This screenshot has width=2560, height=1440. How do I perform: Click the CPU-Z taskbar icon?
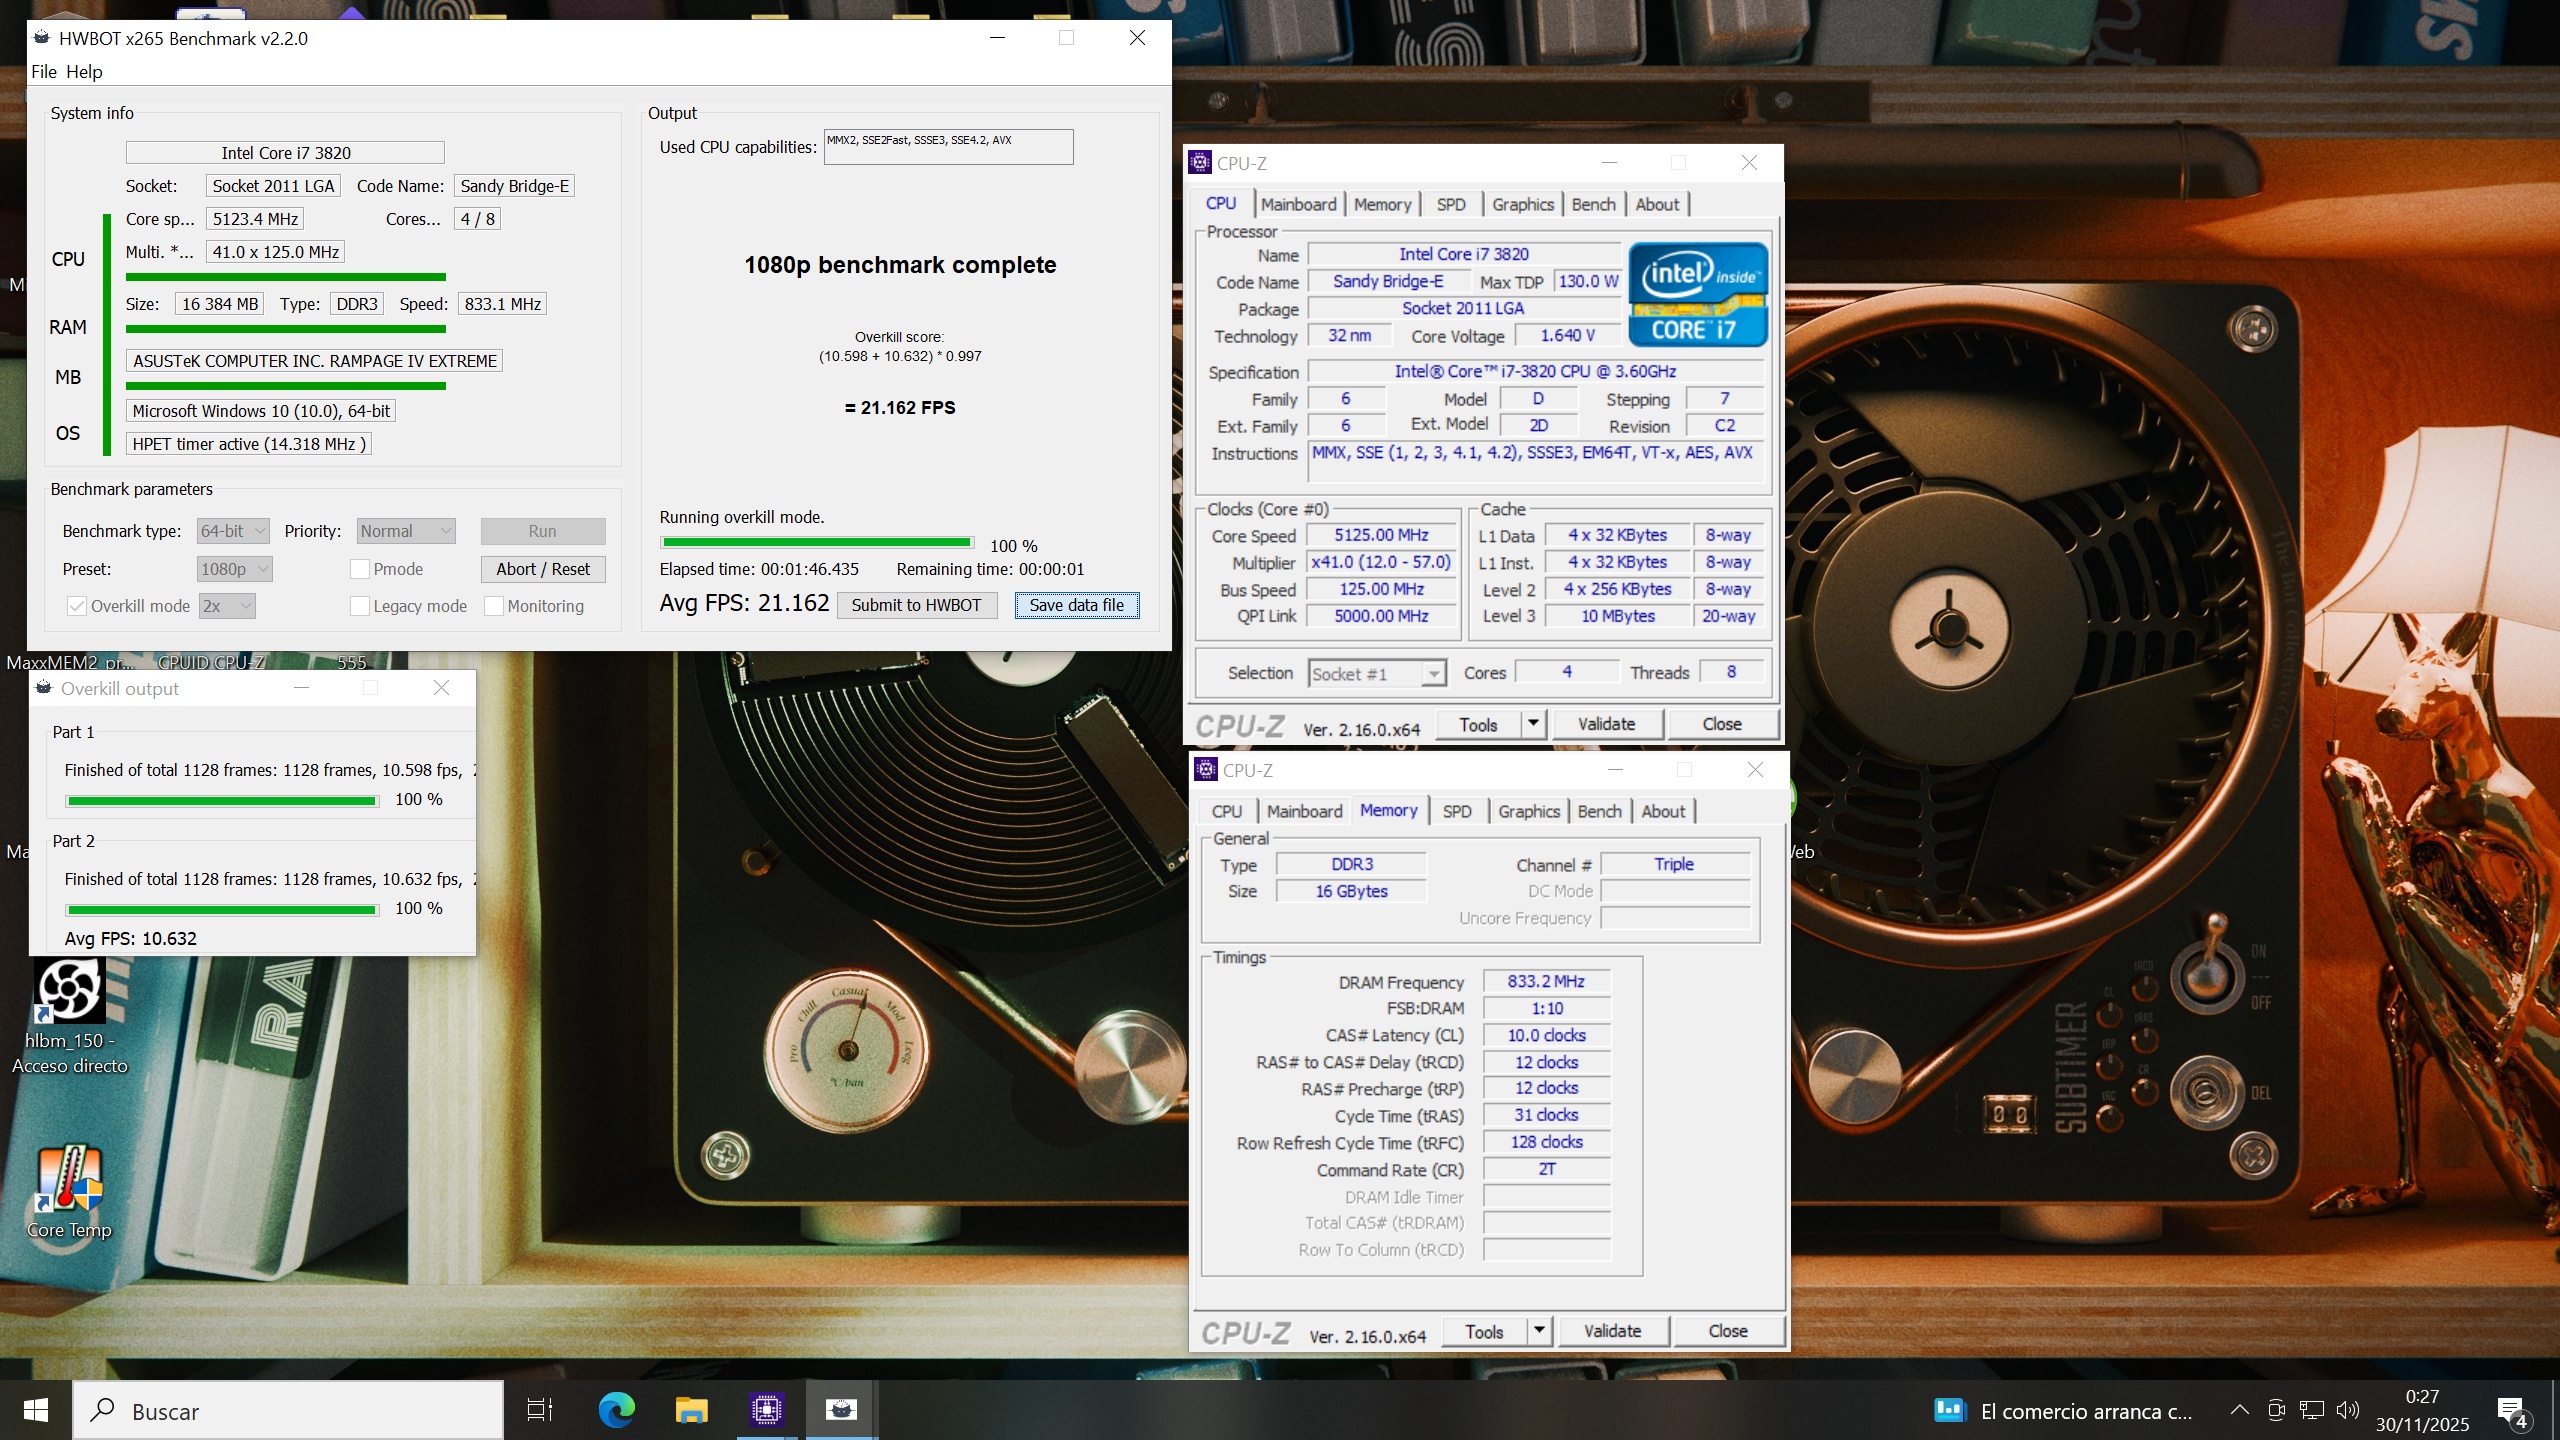(767, 1410)
